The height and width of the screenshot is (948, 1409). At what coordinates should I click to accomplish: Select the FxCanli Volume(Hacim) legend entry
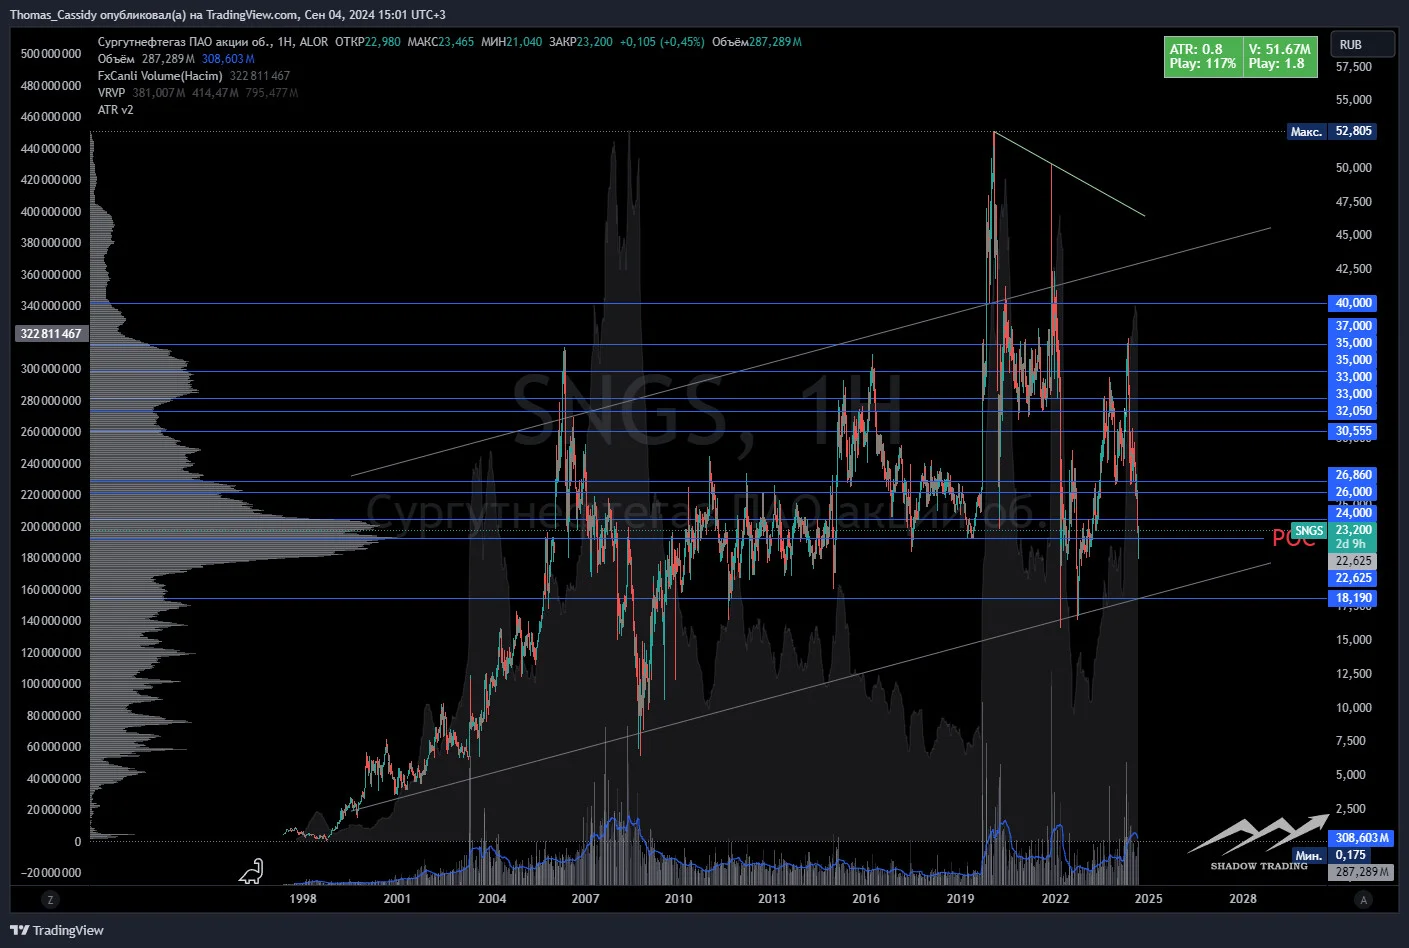(160, 76)
